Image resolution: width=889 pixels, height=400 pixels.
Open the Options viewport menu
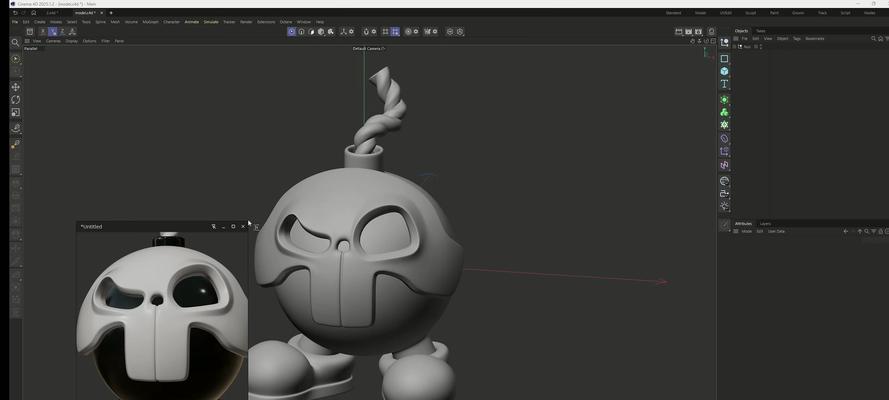(90, 41)
